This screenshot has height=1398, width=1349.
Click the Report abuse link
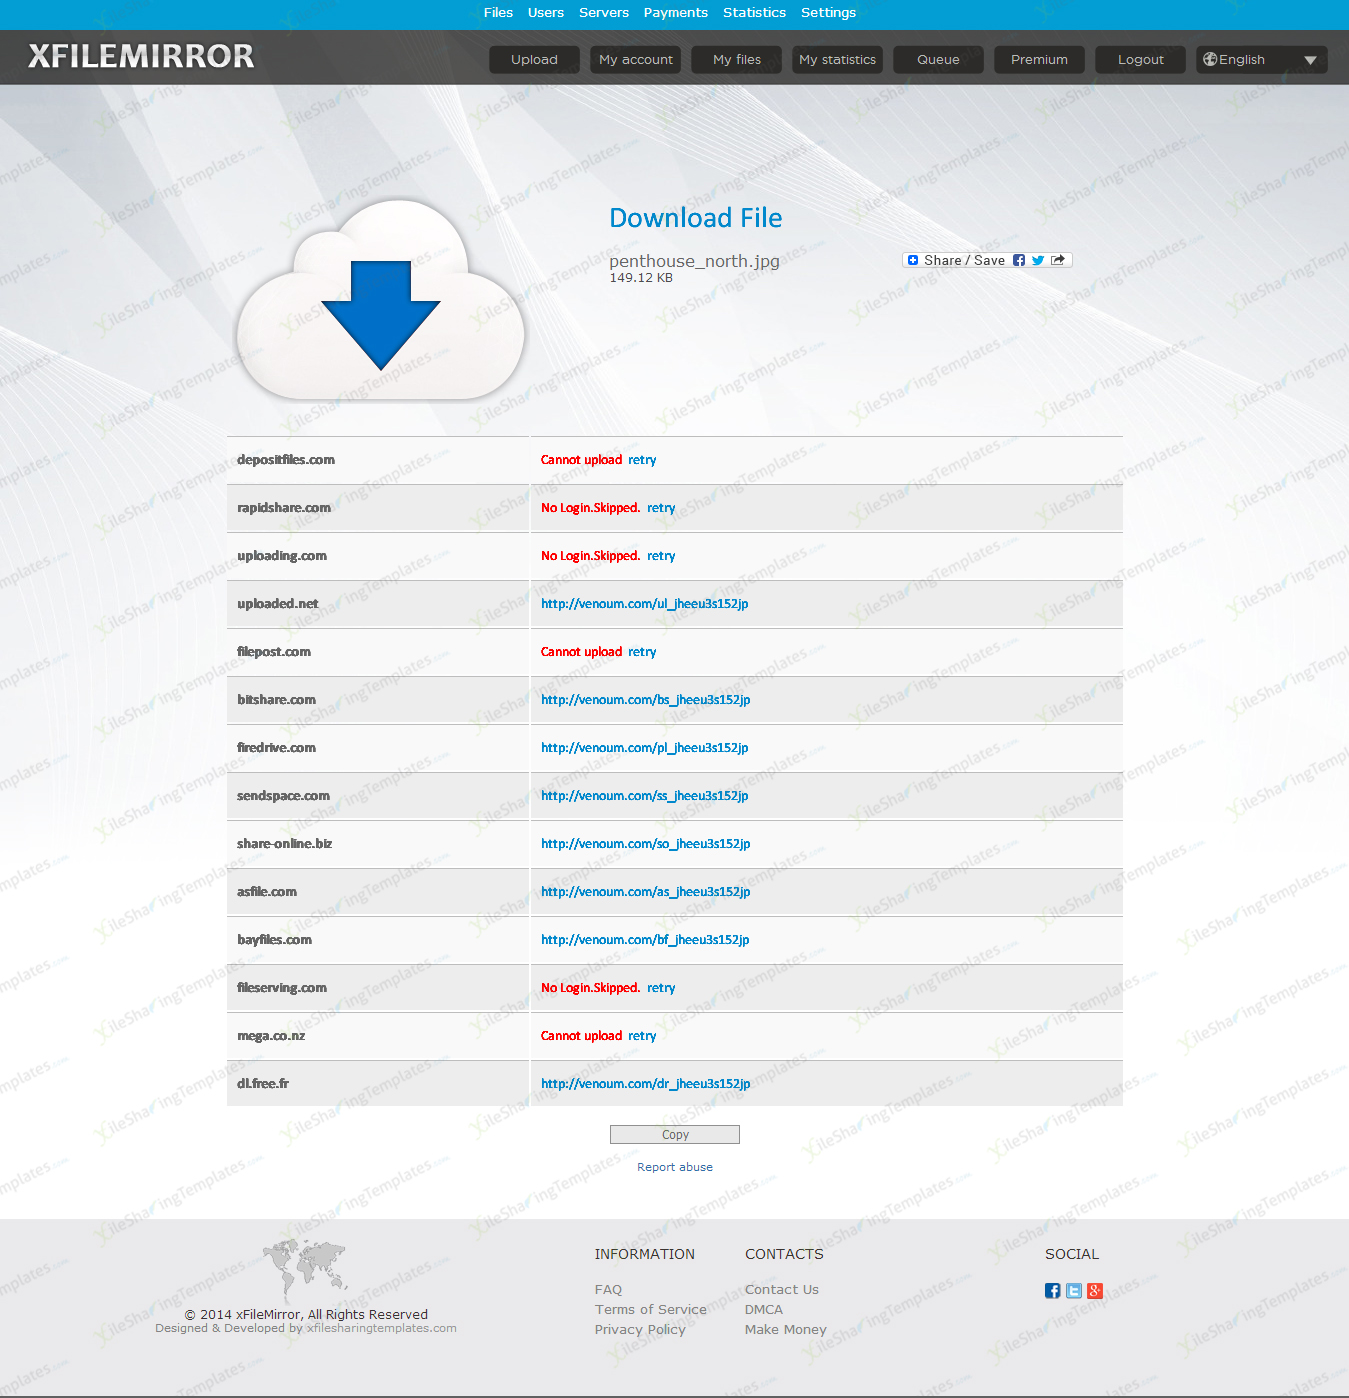[675, 1167]
